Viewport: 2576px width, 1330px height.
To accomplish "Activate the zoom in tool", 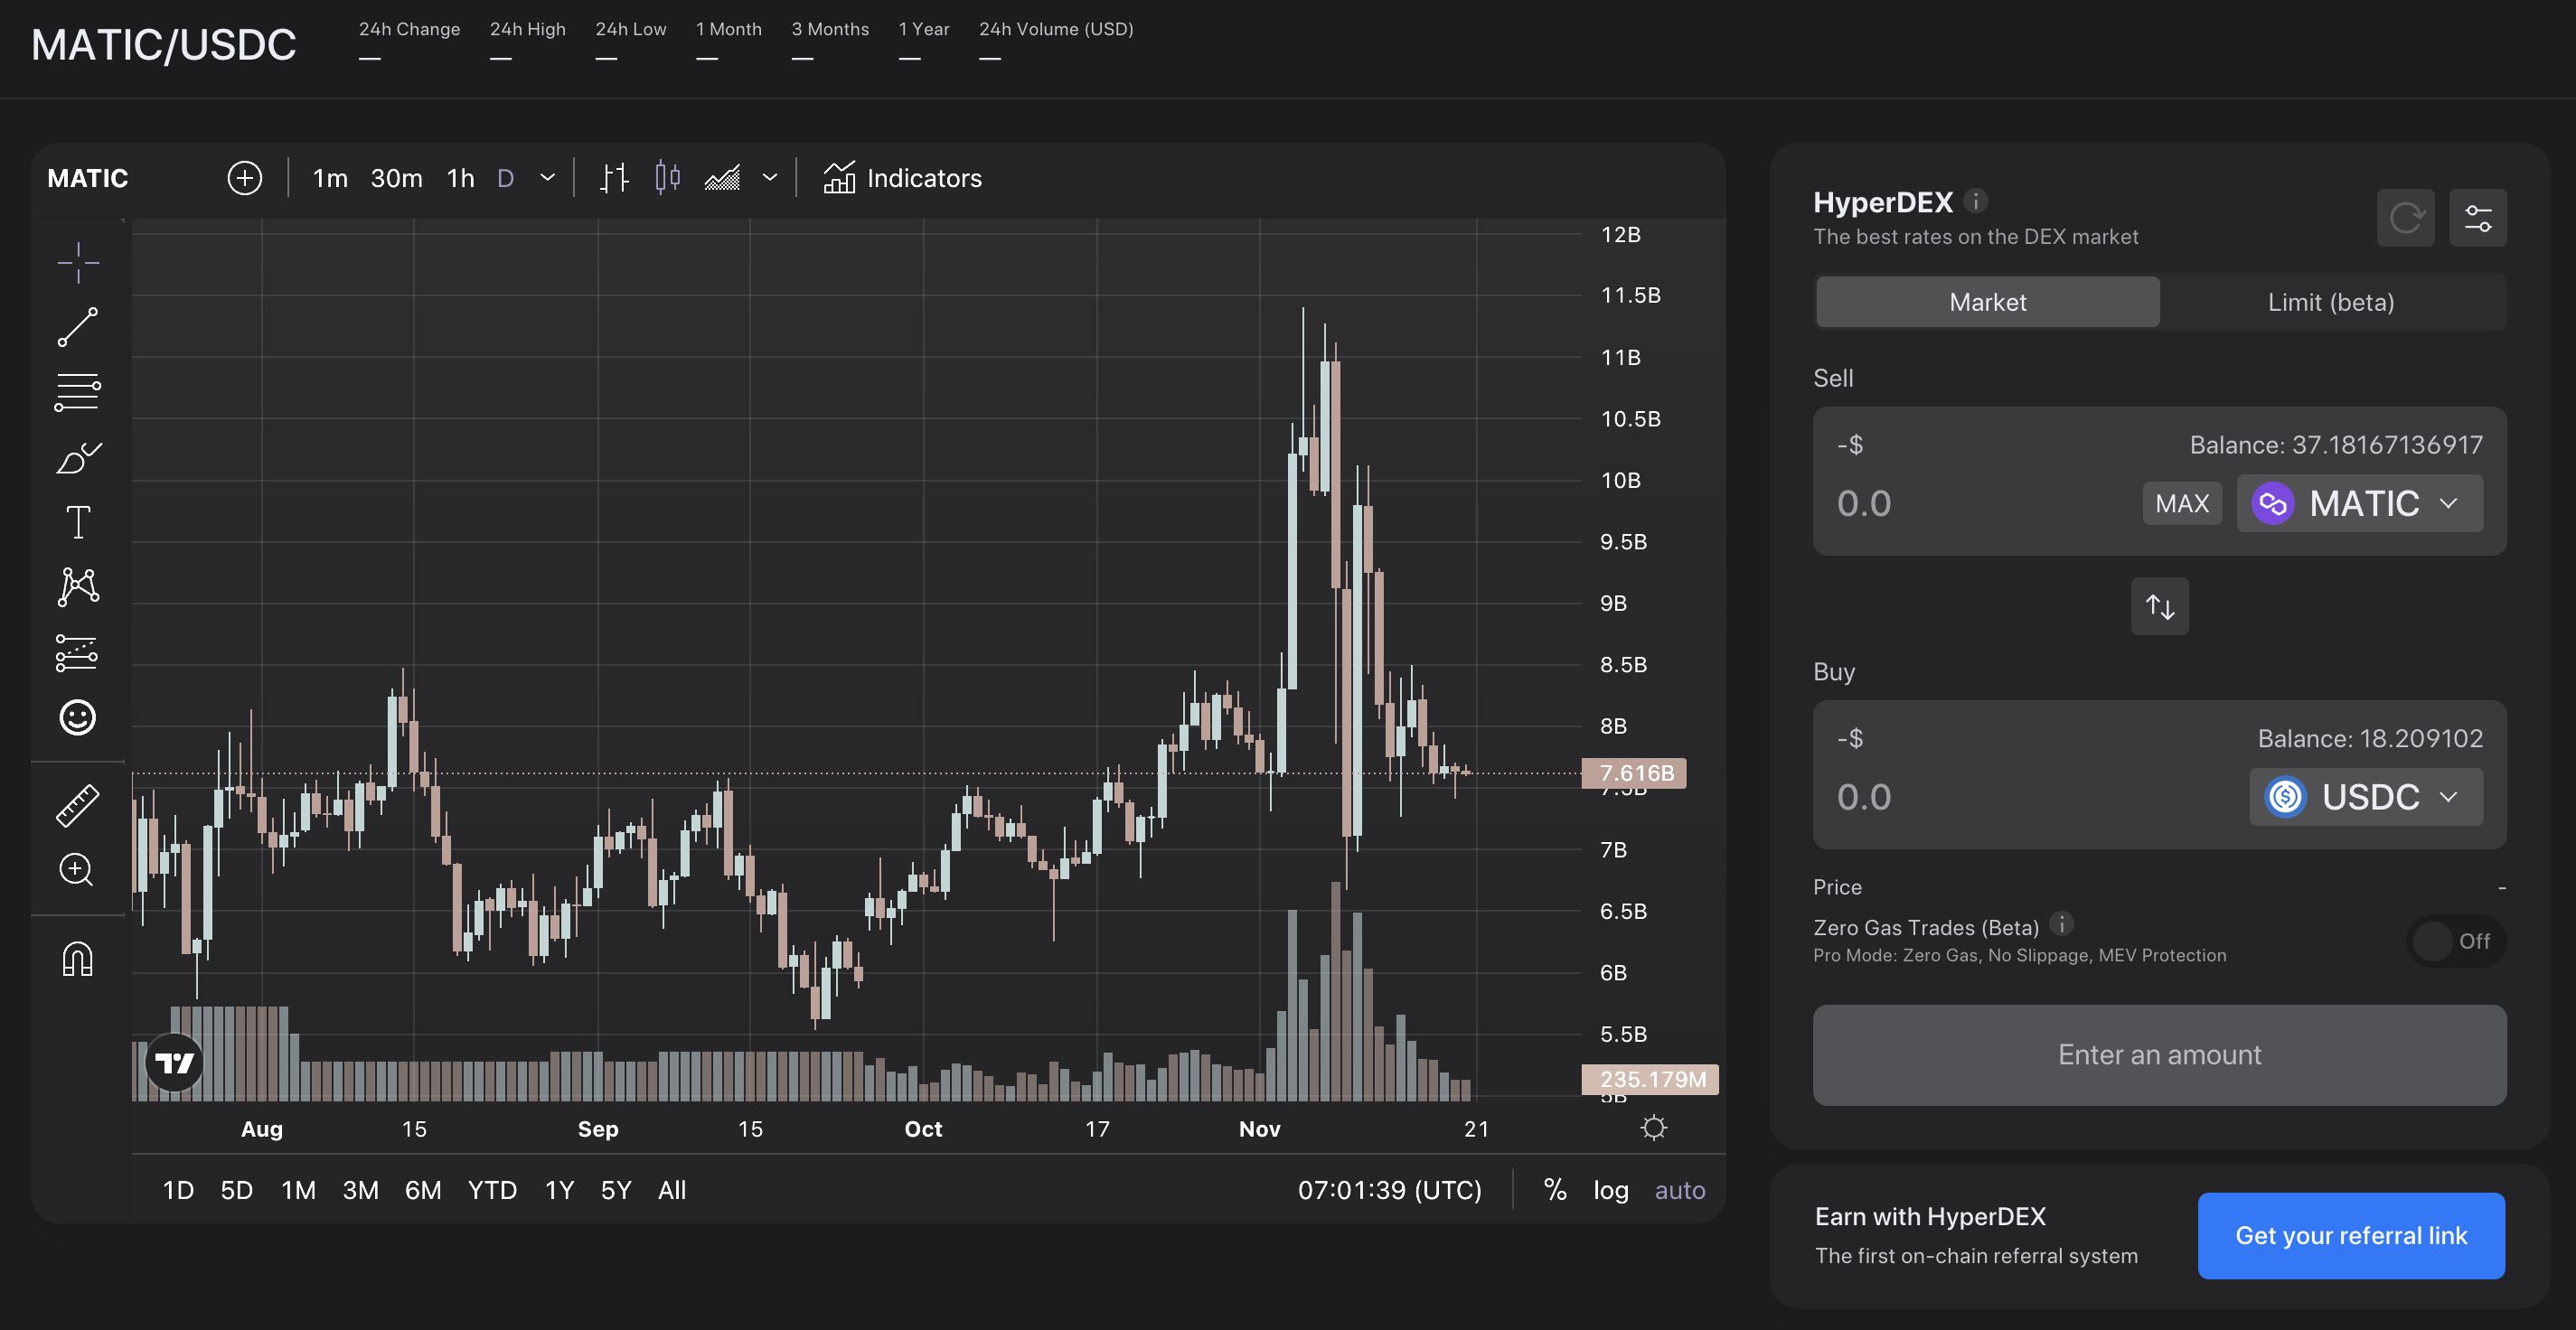I will (x=77, y=870).
